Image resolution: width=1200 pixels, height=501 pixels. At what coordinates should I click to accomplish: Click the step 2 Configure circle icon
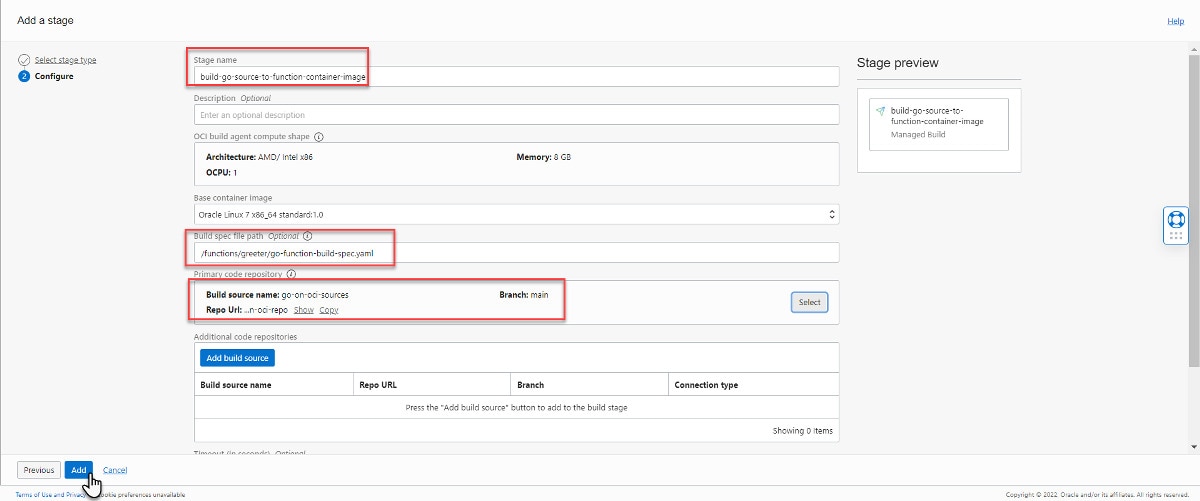click(x=24, y=76)
